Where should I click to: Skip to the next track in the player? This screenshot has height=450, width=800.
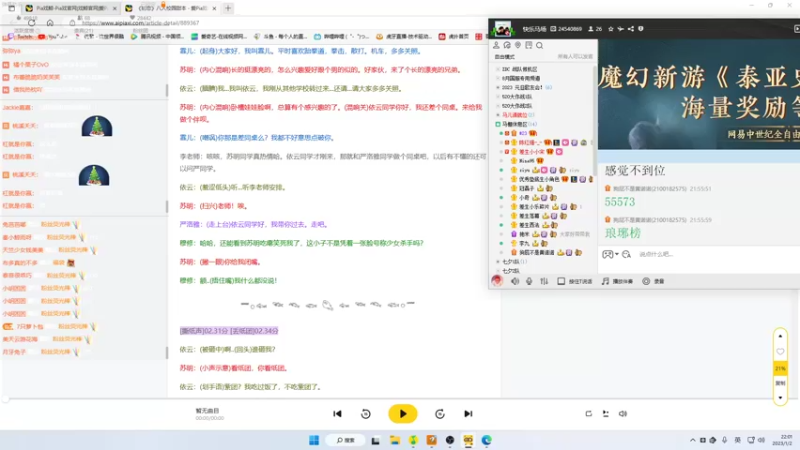[x=468, y=414]
